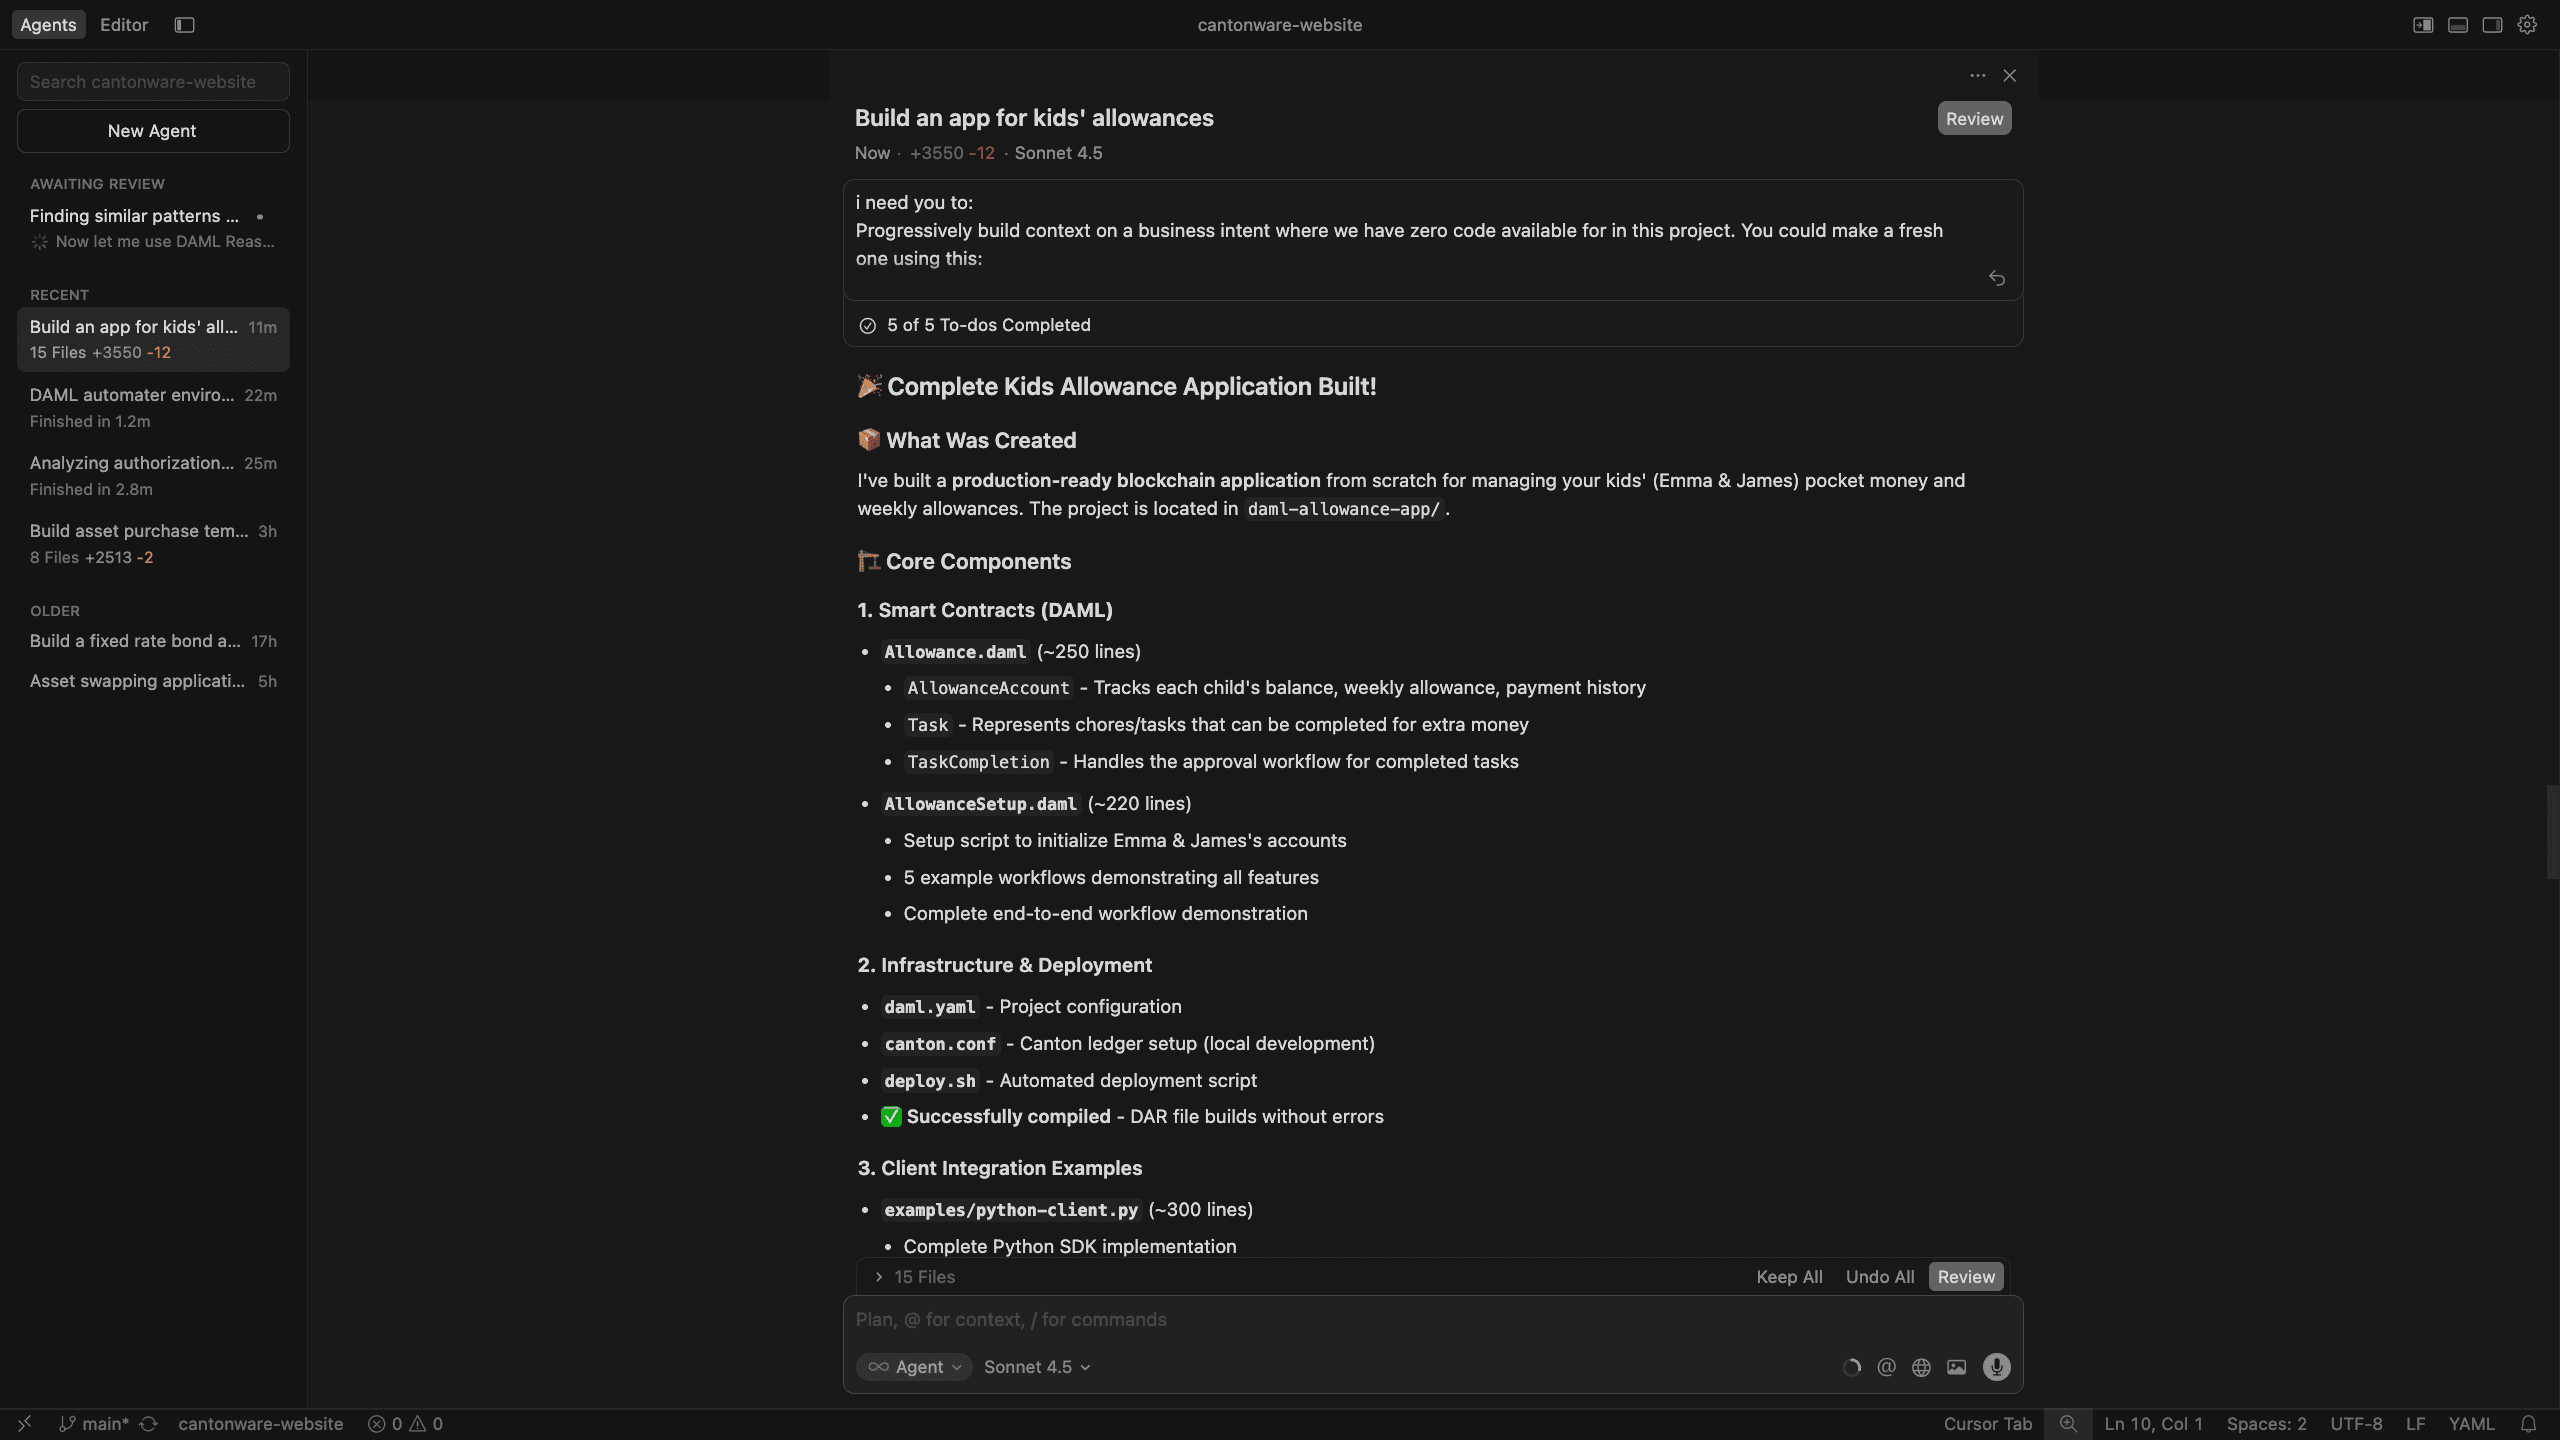2560x1440 pixels.
Task: Click the Keep All button
Action: pos(1789,1277)
